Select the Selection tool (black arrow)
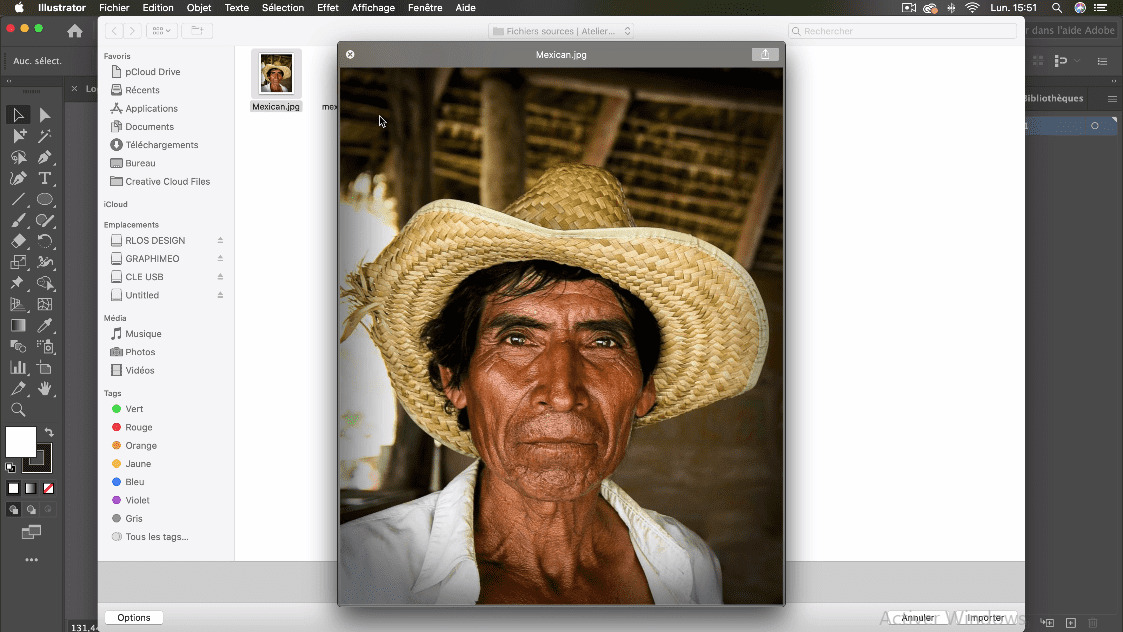 (x=18, y=115)
